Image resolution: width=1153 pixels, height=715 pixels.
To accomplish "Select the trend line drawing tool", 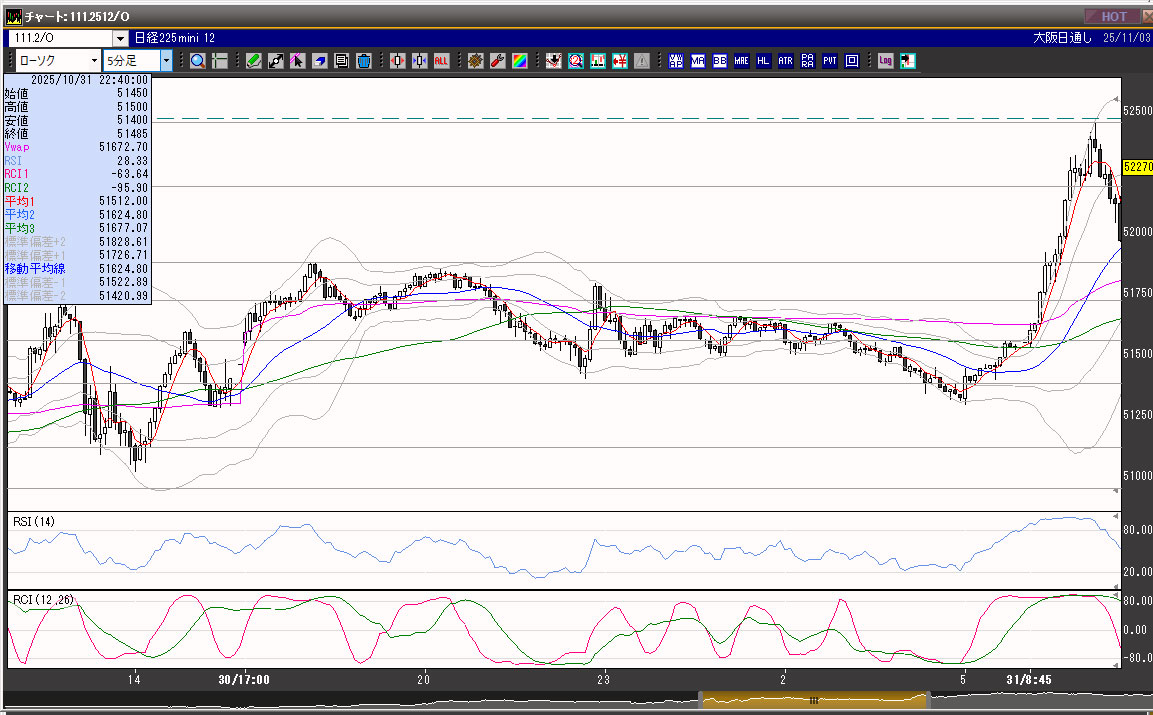I will coord(275,61).
